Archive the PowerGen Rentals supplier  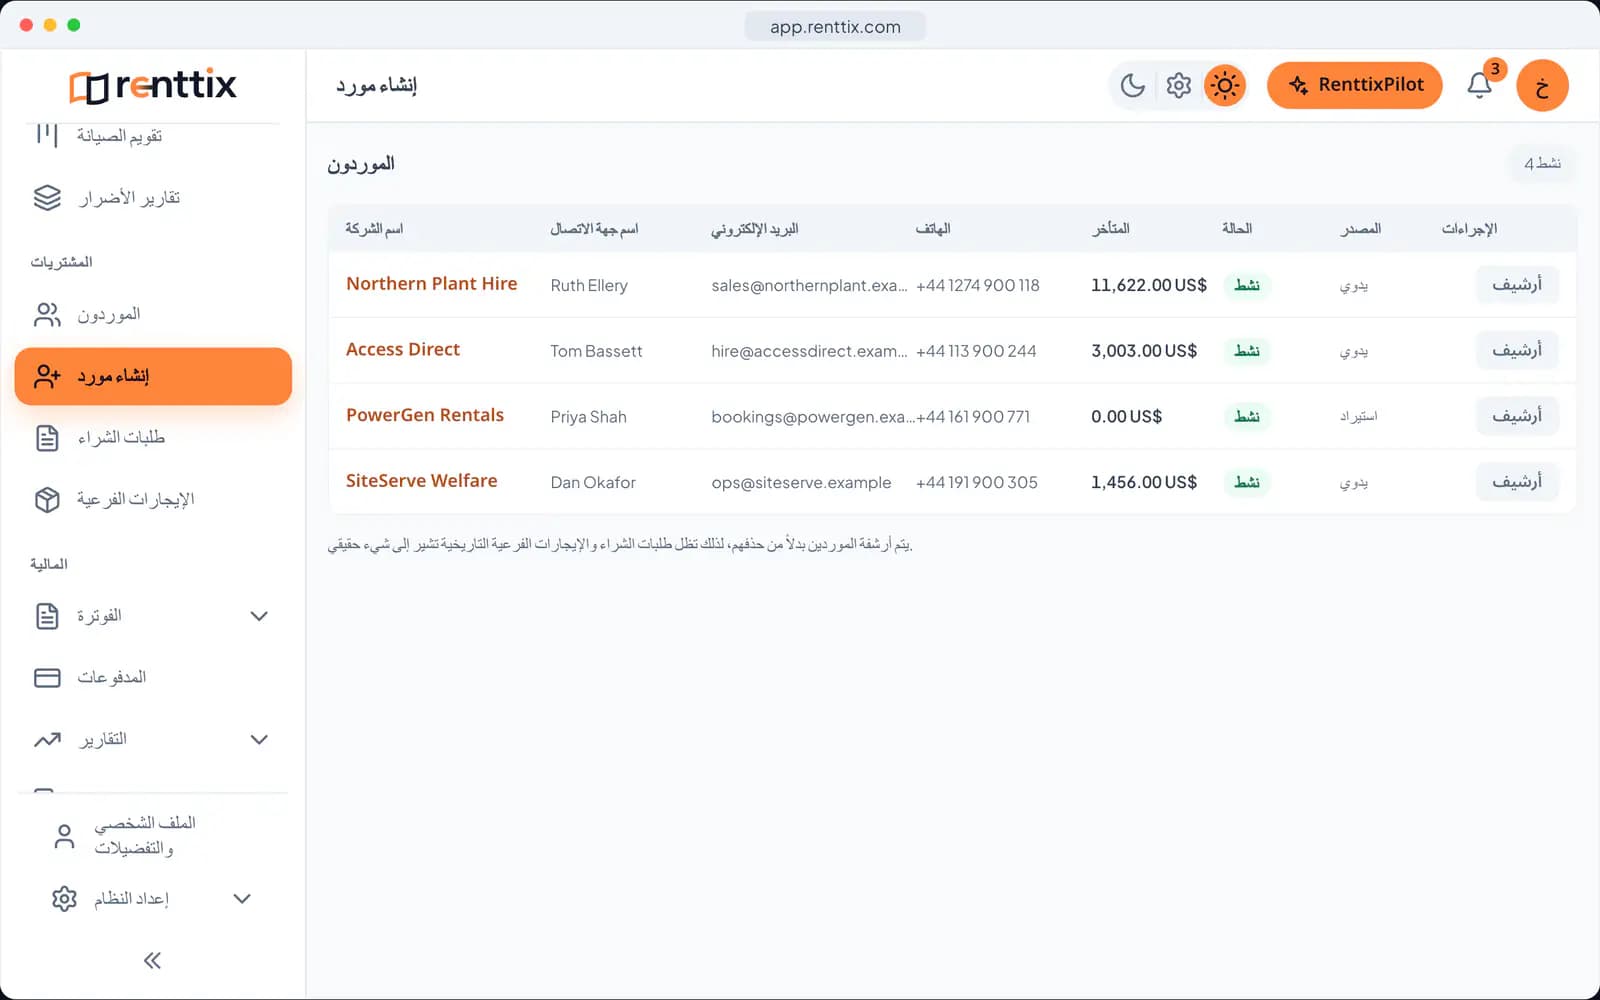[1517, 416]
